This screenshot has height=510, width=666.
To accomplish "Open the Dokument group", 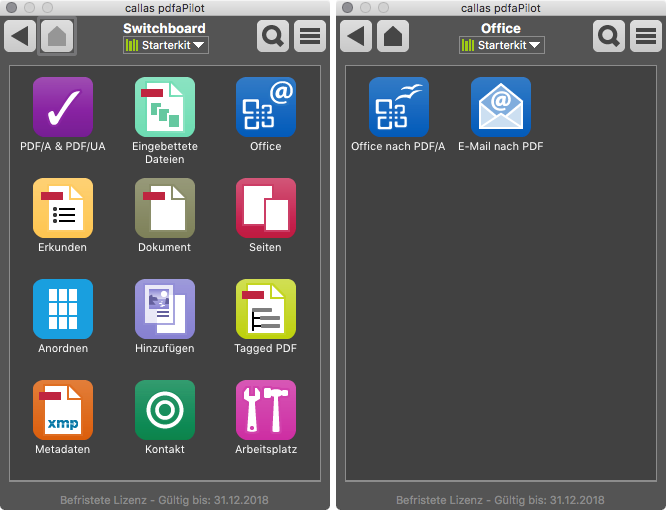I will (165, 208).
